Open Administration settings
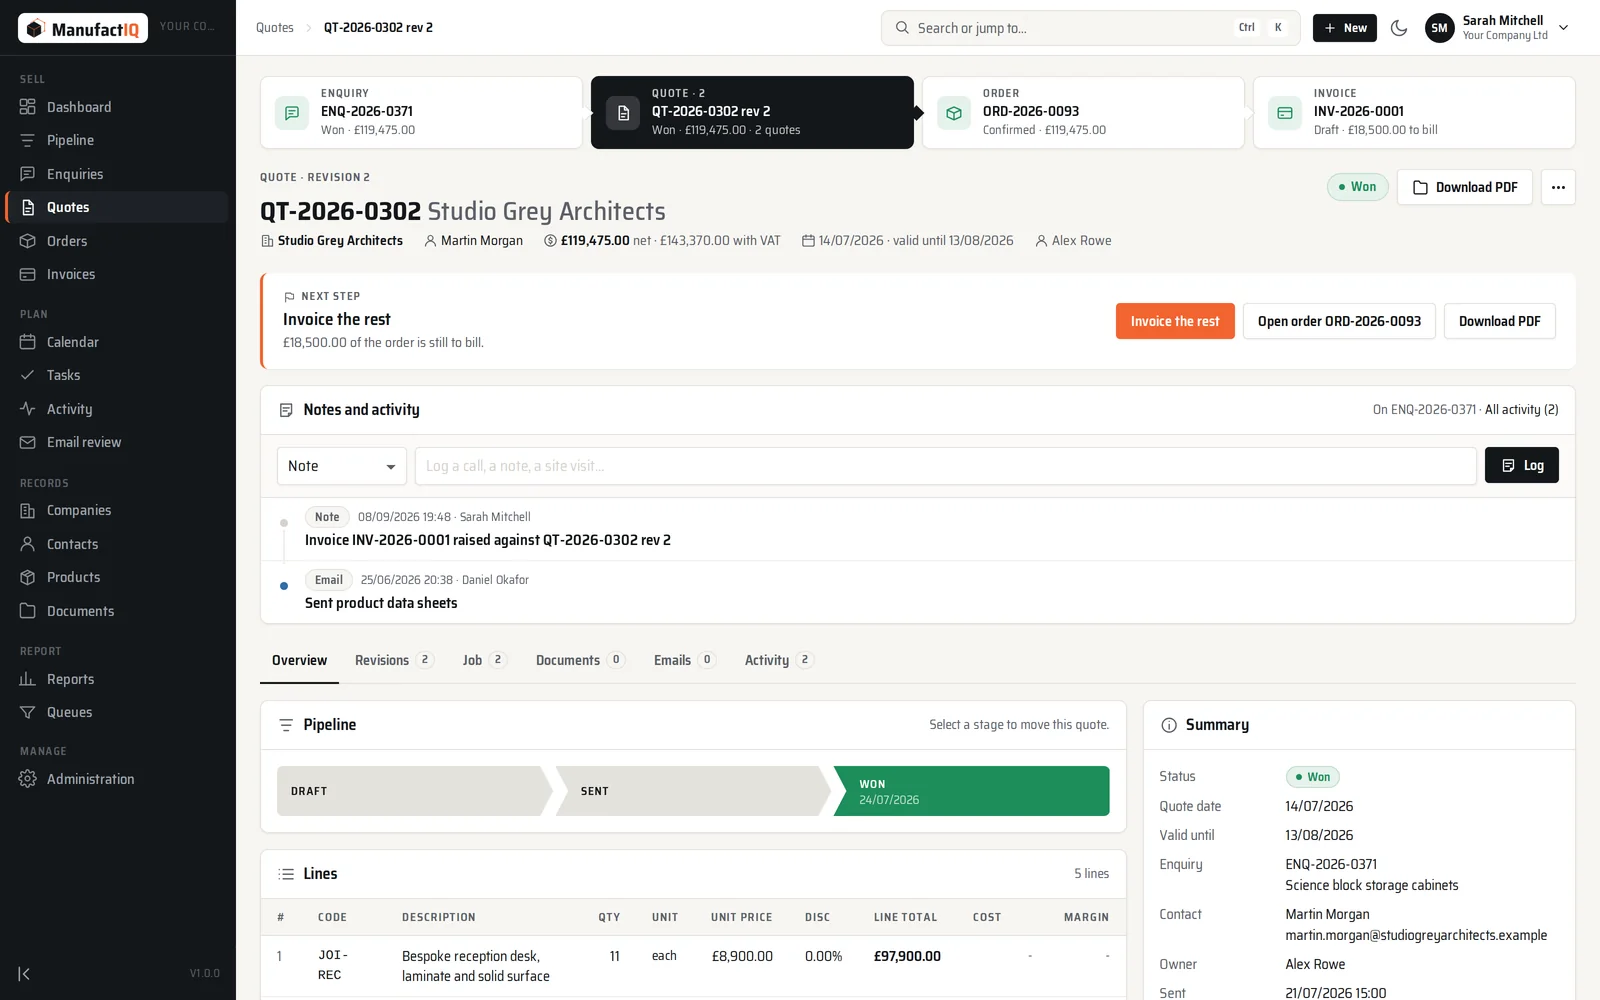Screen dimensions: 1600x1000 (117, 779)
